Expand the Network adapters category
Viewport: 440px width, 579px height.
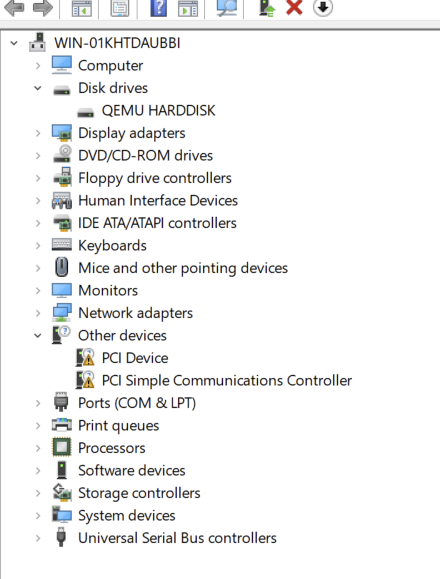point(38,313)
